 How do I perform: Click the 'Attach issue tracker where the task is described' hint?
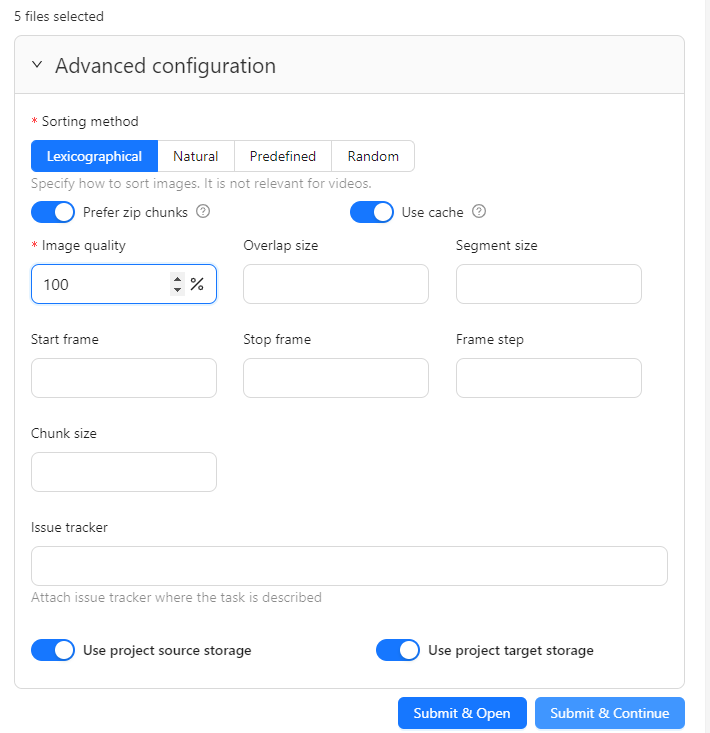(176, 597)
